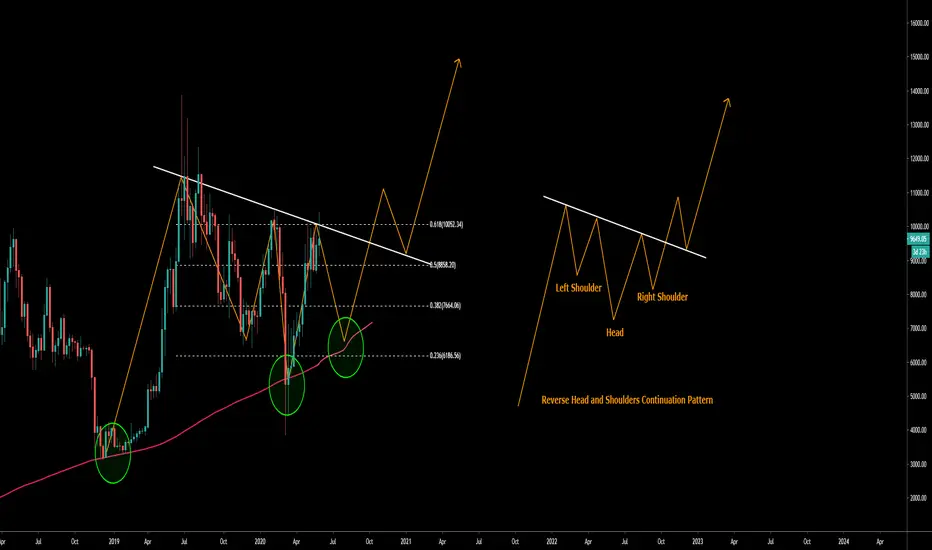This screenshot has height=550, width=932.
Task: Click the 0.5(8858.20) Fibonacci label
Action: (x=443, y=265)
